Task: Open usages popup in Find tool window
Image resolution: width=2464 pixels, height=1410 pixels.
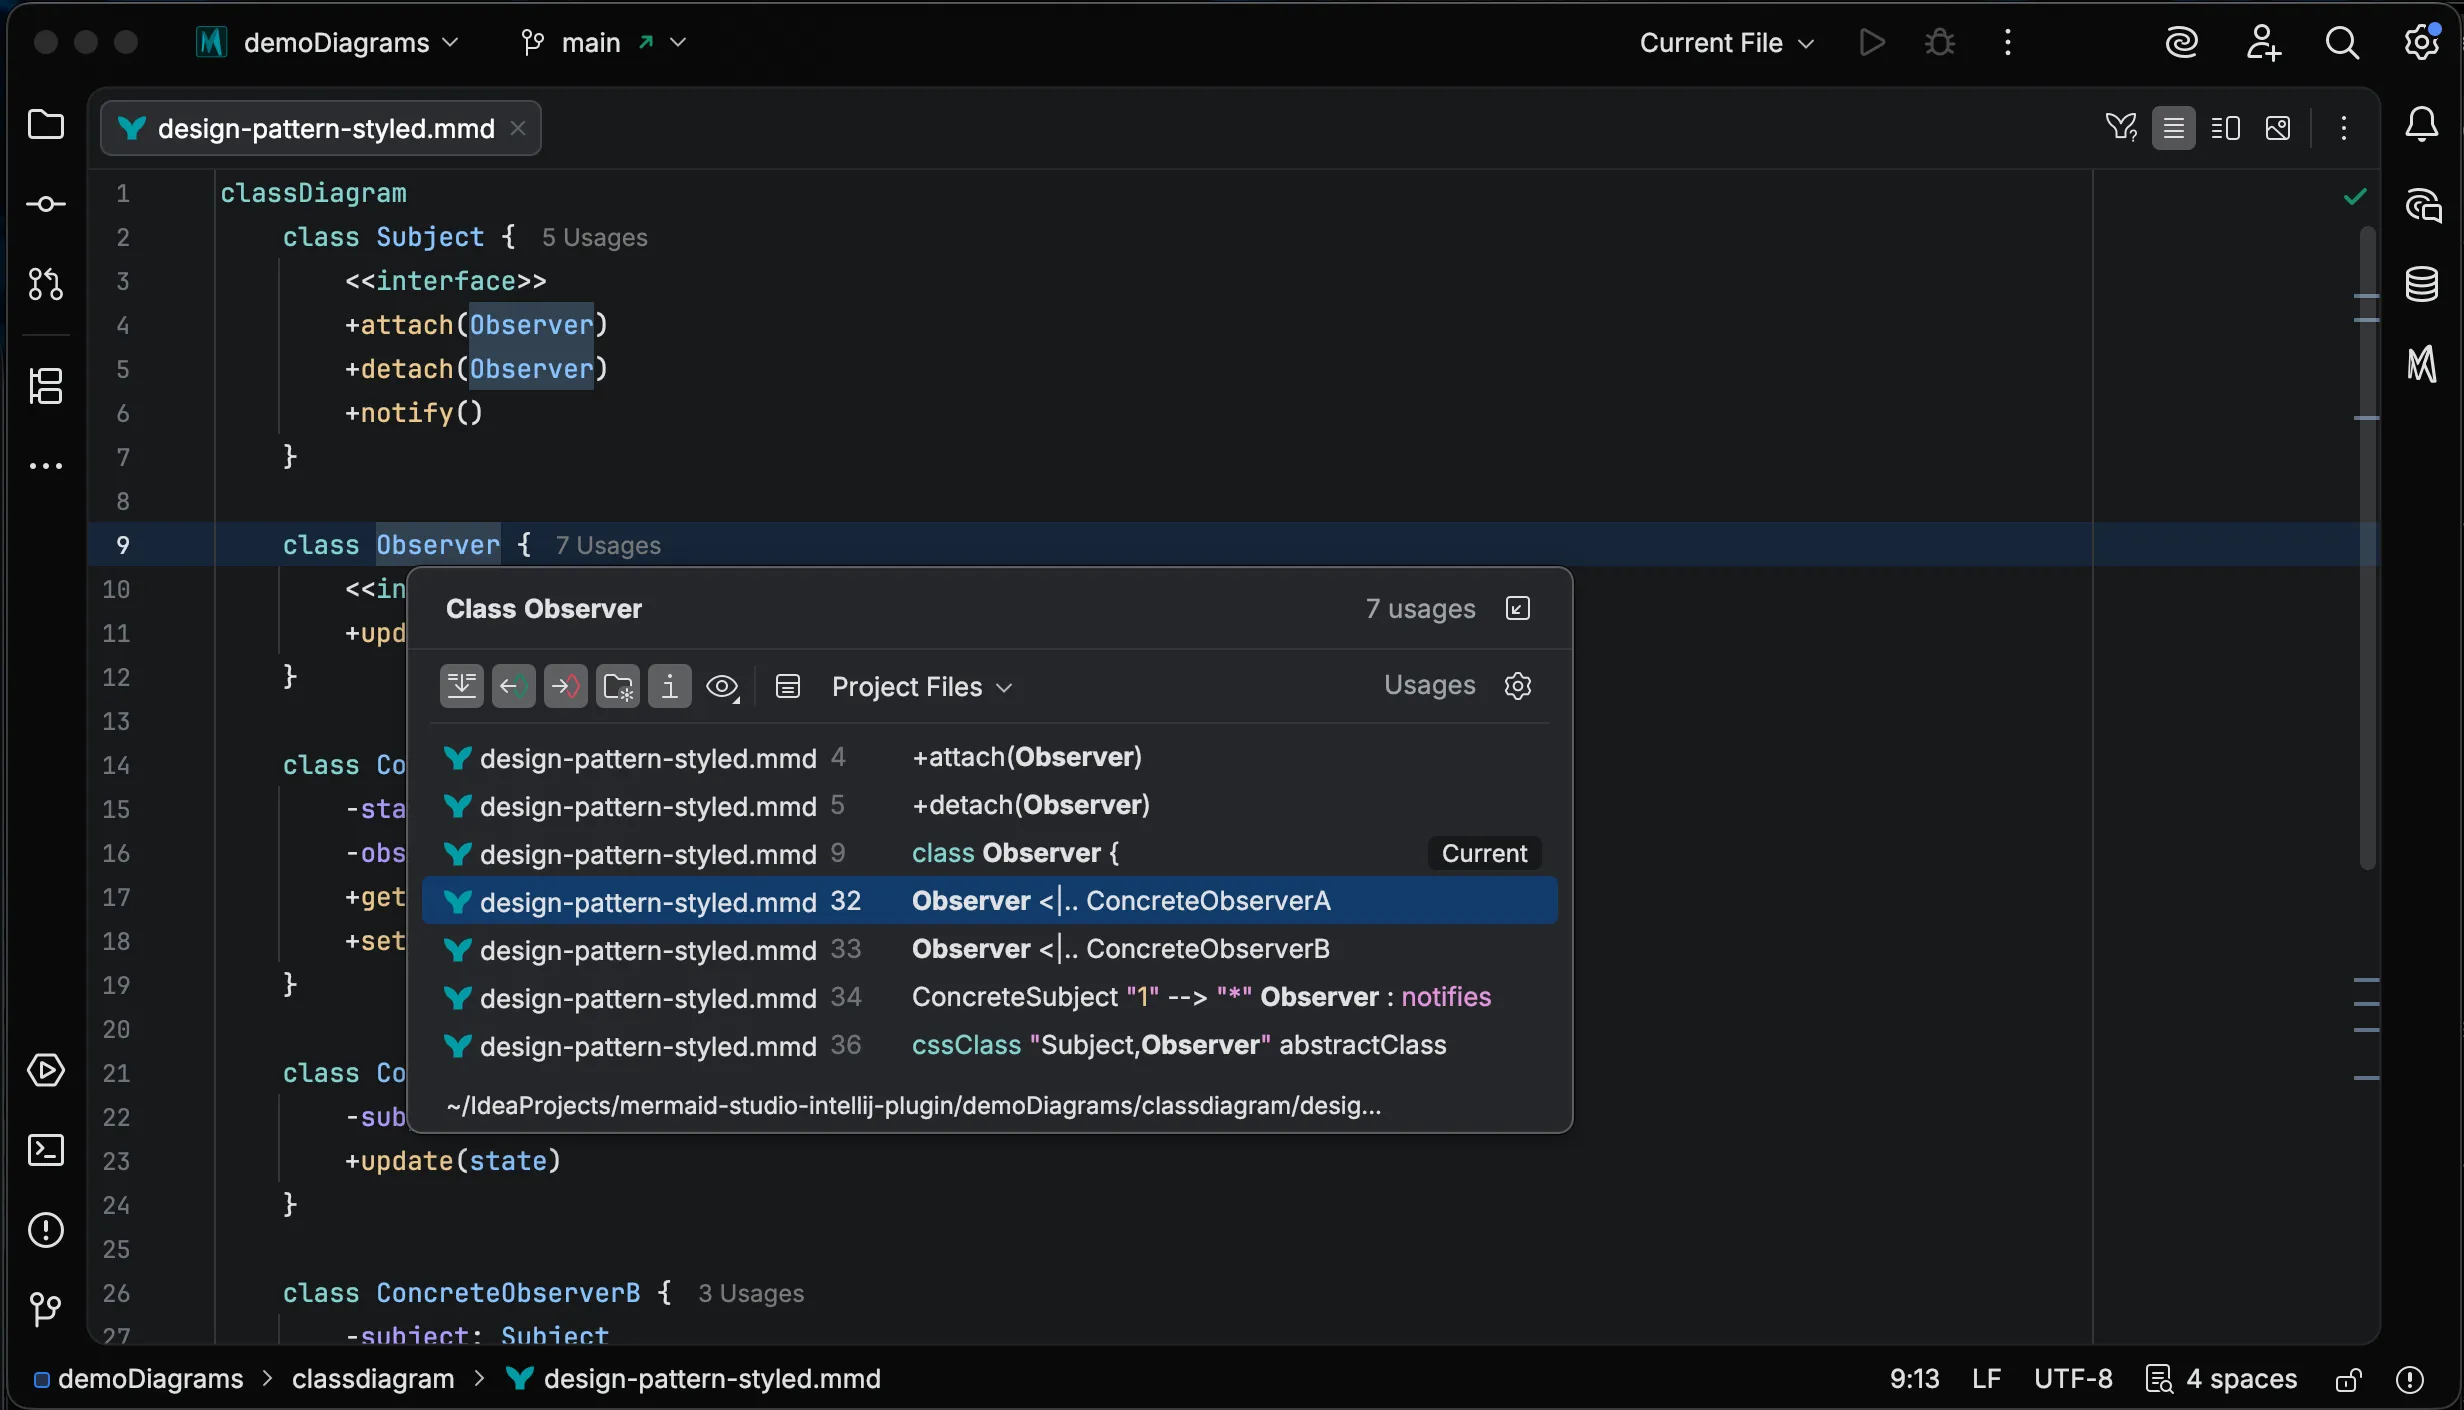Action: coord(1517,609)
